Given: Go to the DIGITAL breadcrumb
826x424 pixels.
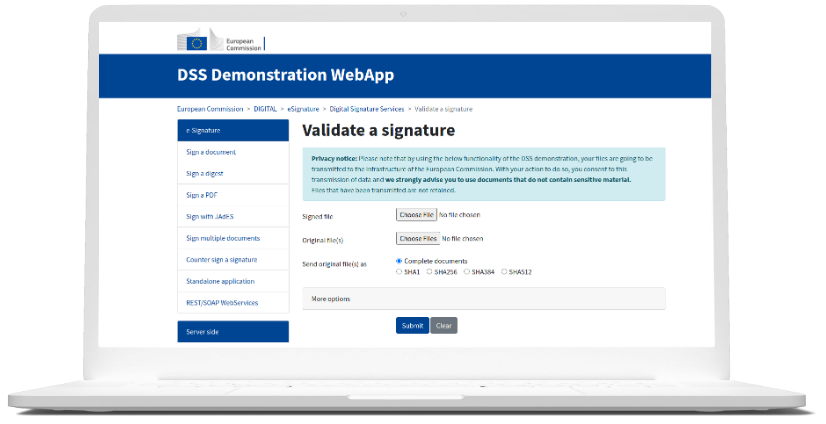Looking at the screenshot, I should point(265,109).
